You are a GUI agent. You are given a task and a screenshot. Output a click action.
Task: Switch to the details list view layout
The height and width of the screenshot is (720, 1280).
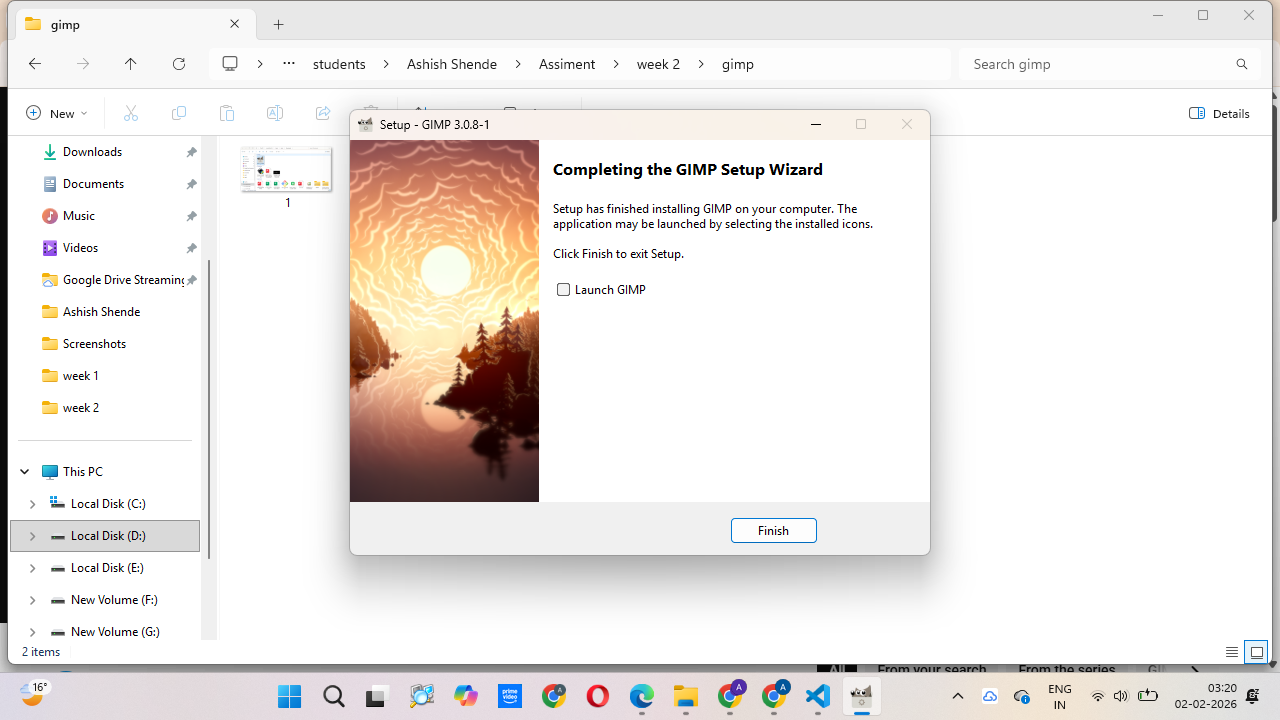click(x=1232, y=652)
